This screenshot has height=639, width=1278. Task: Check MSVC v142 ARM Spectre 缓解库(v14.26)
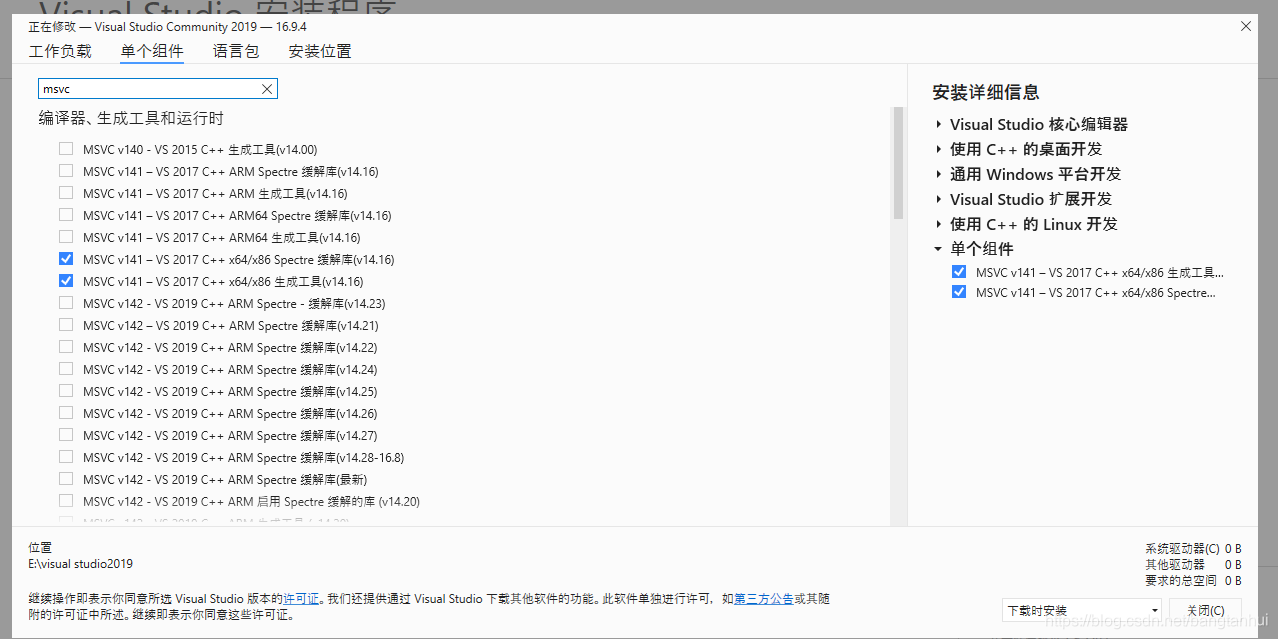click(66, 413)
